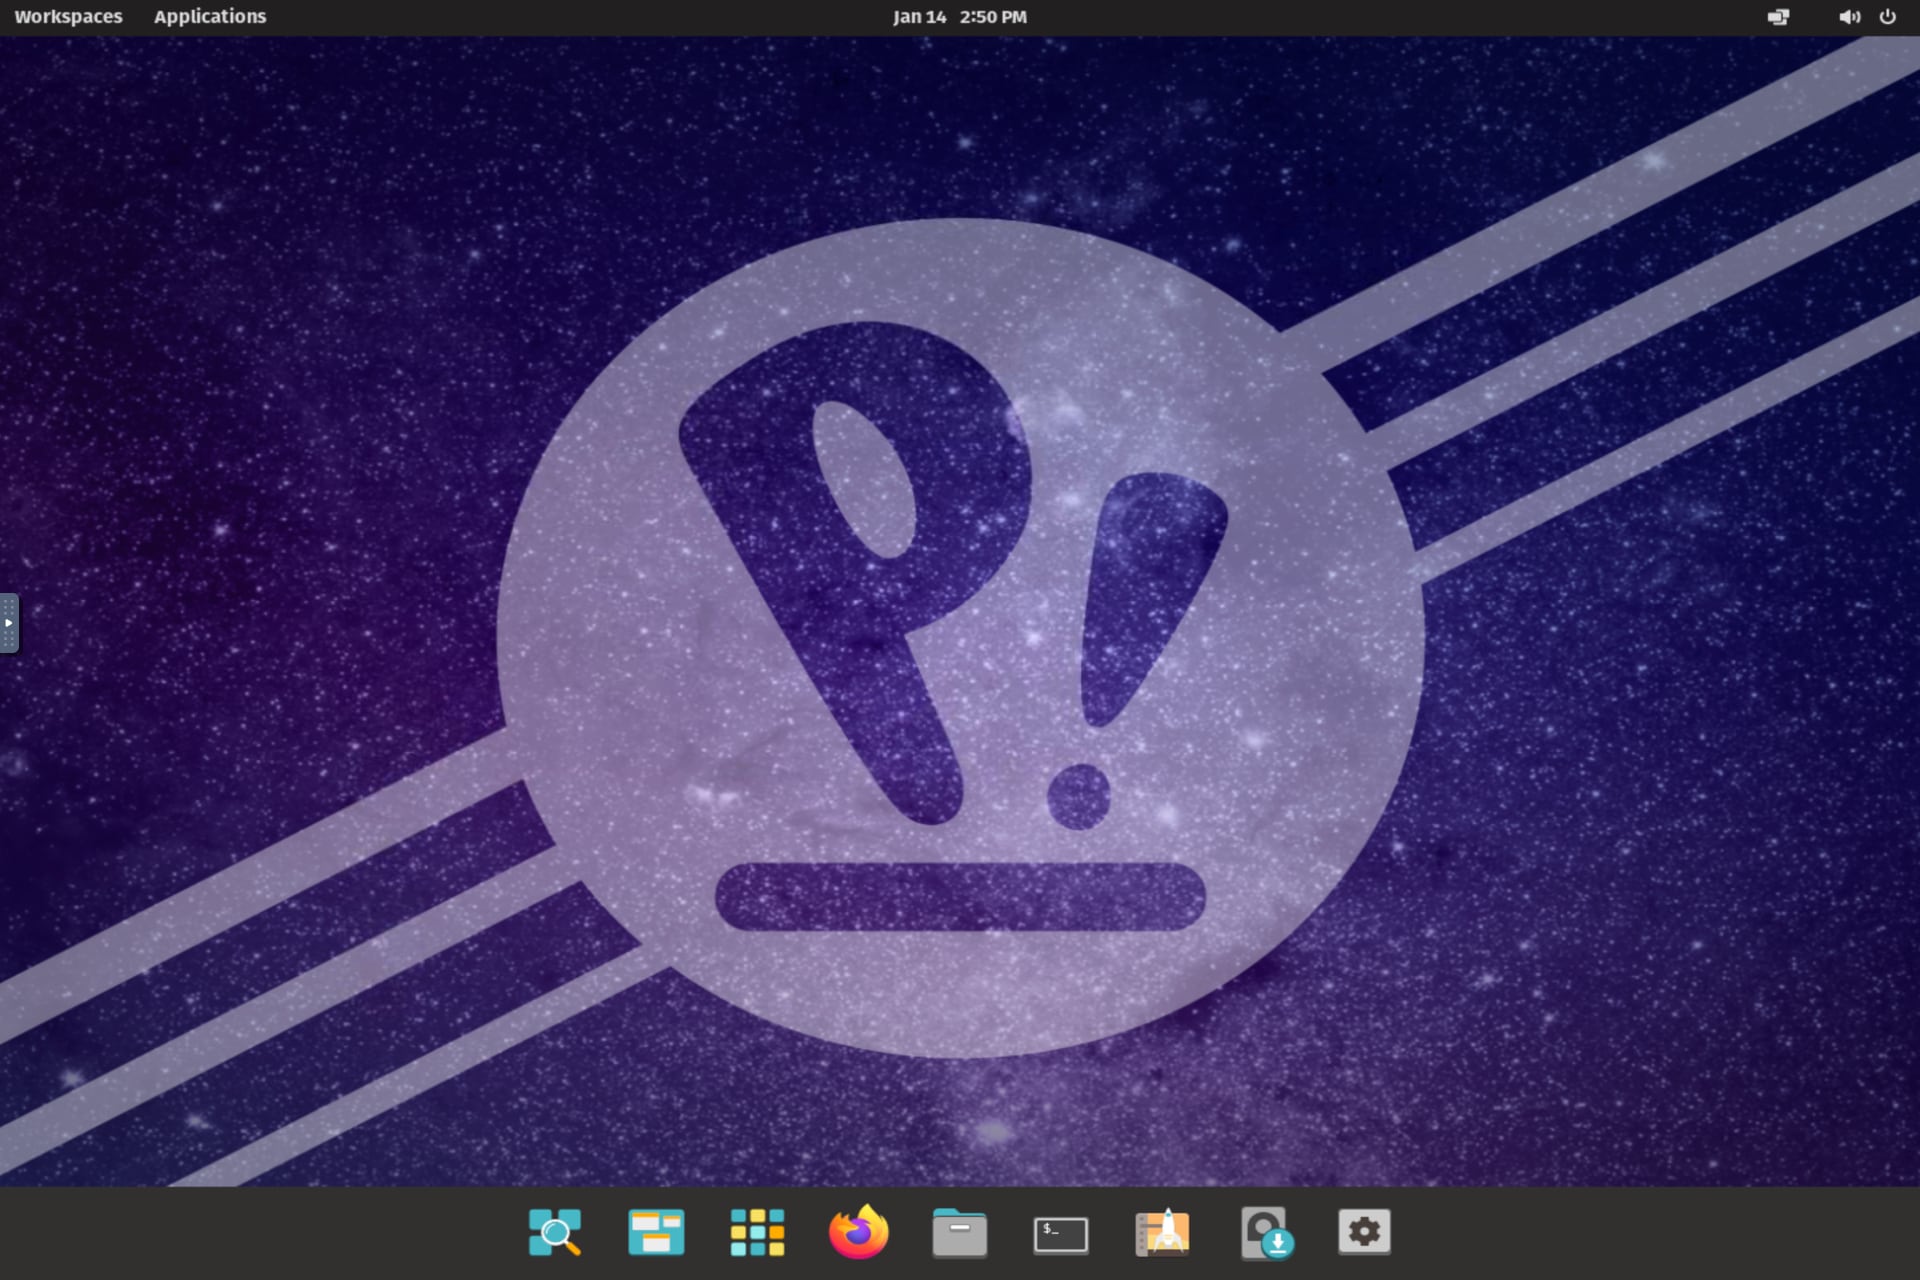This screenshot has width=1920, height=1280.
Task: Open Workspaces in the top bar
Action: 68,17
